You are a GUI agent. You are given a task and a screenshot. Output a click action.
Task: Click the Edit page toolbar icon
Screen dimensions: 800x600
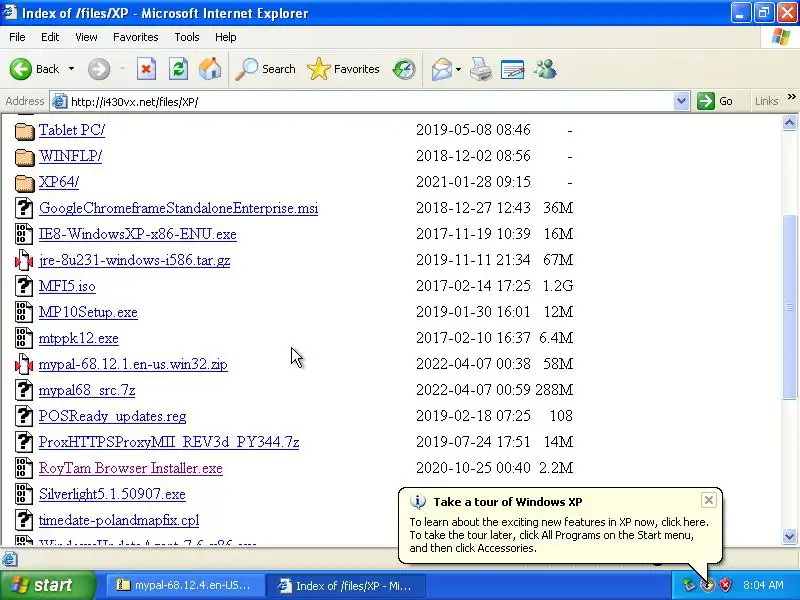[513, 69]
